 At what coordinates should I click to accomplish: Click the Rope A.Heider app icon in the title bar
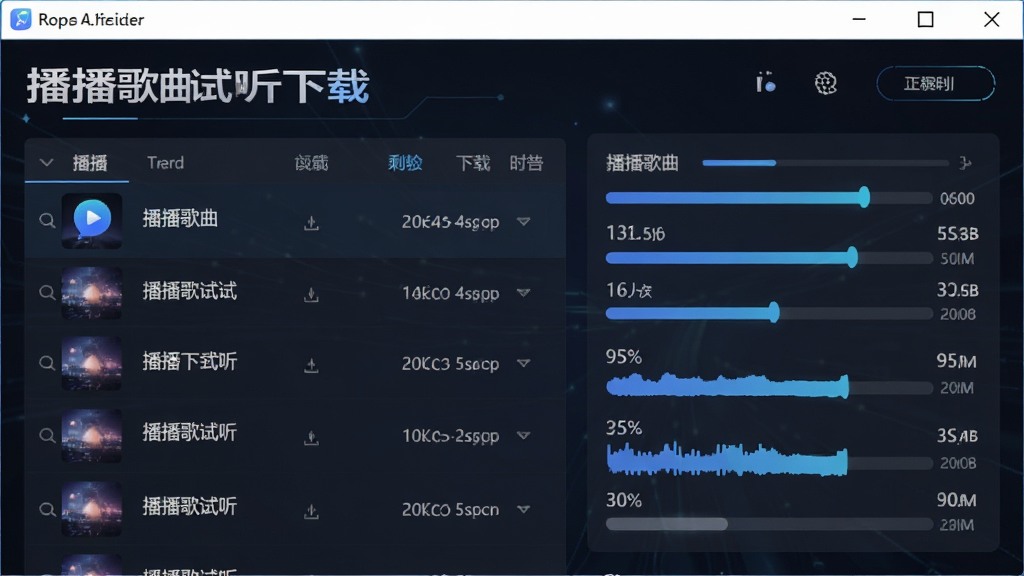click(20, 20)
